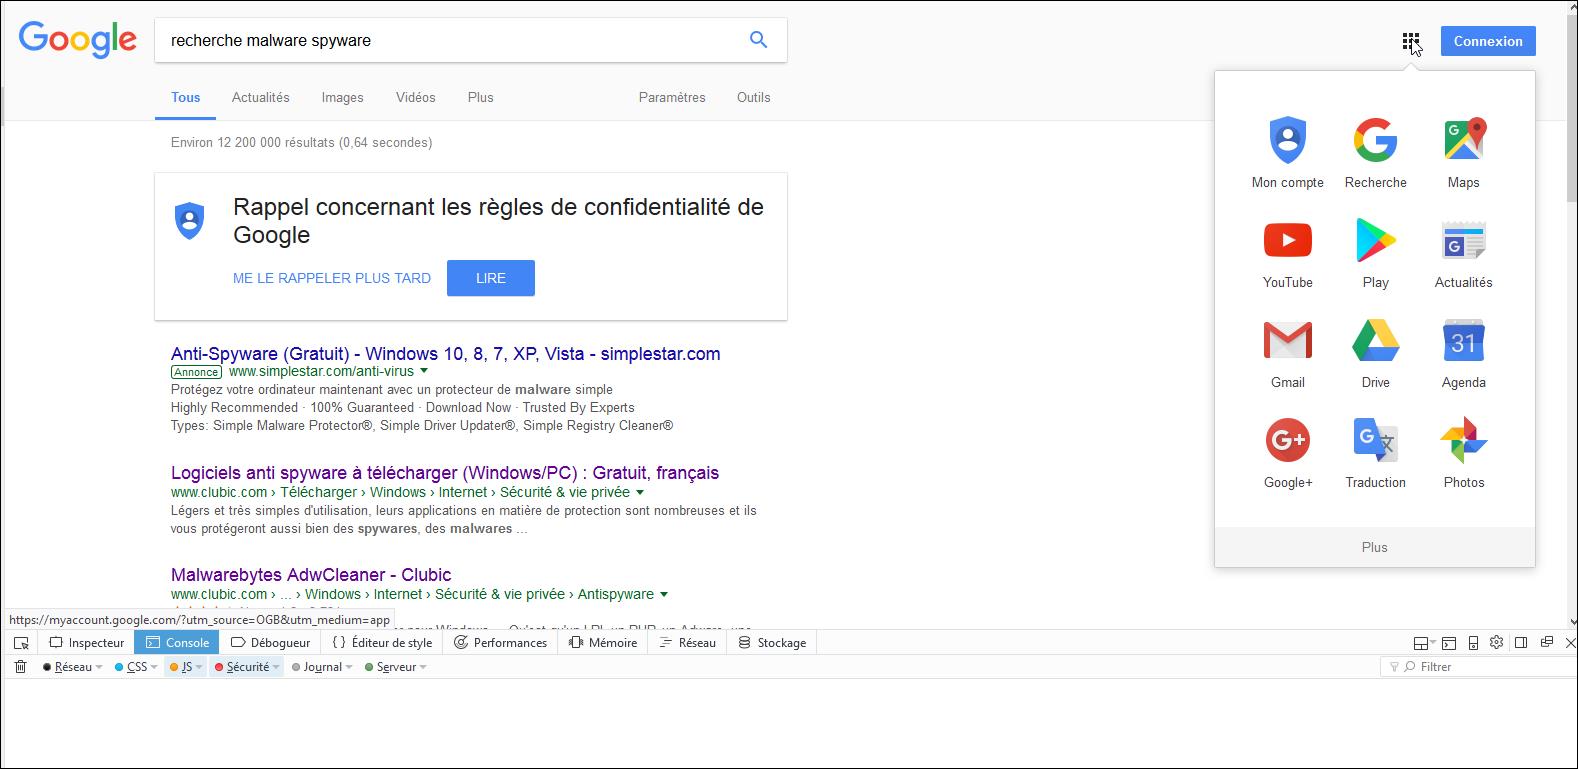Click the Environ 12 200 000 résultats text
The height and width of the screenshot is (769, 1578).
pos(302,142)
